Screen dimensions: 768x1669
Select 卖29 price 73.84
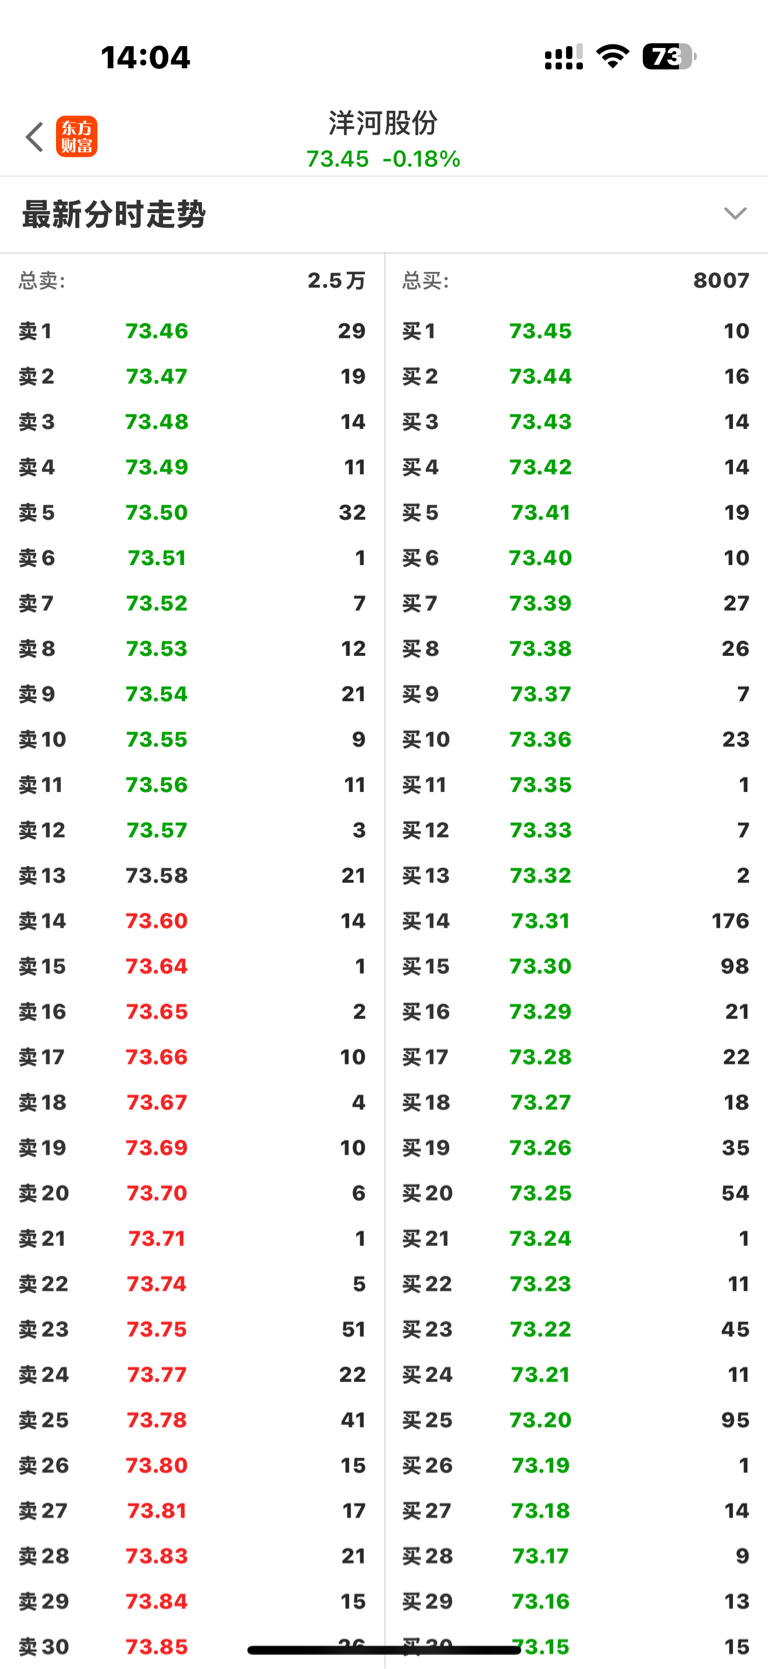157,1602
